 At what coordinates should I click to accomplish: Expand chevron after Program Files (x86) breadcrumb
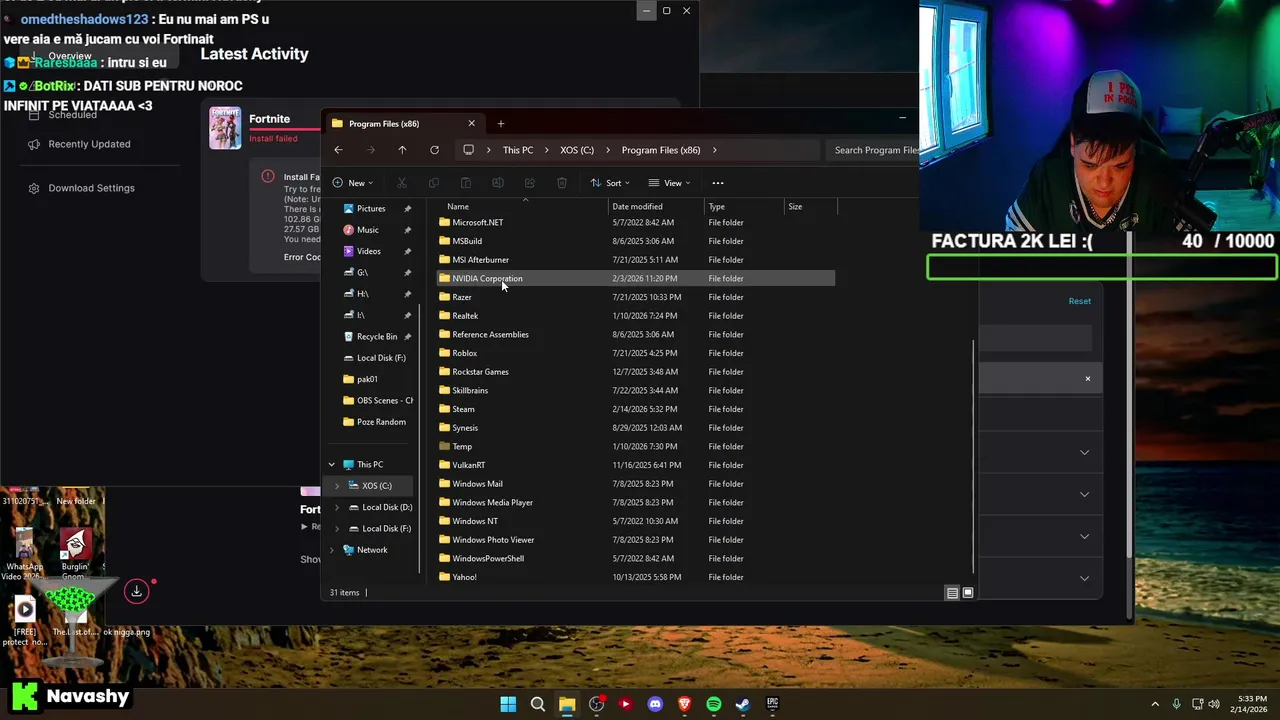point(715,150)
